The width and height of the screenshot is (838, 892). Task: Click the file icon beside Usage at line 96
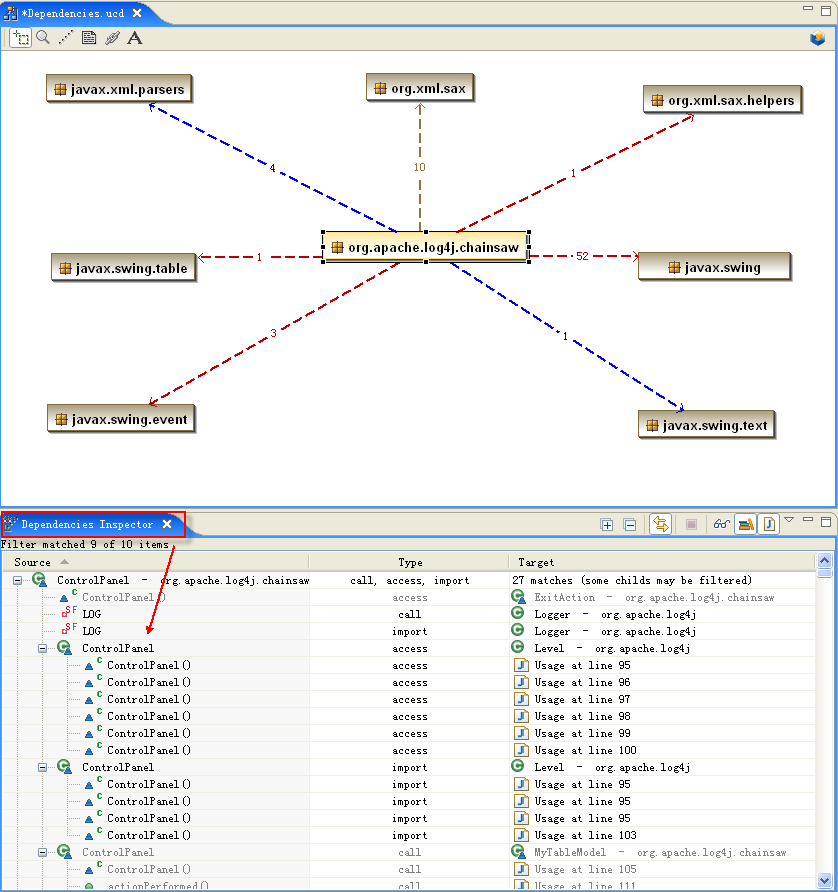[x=521, y=682]
